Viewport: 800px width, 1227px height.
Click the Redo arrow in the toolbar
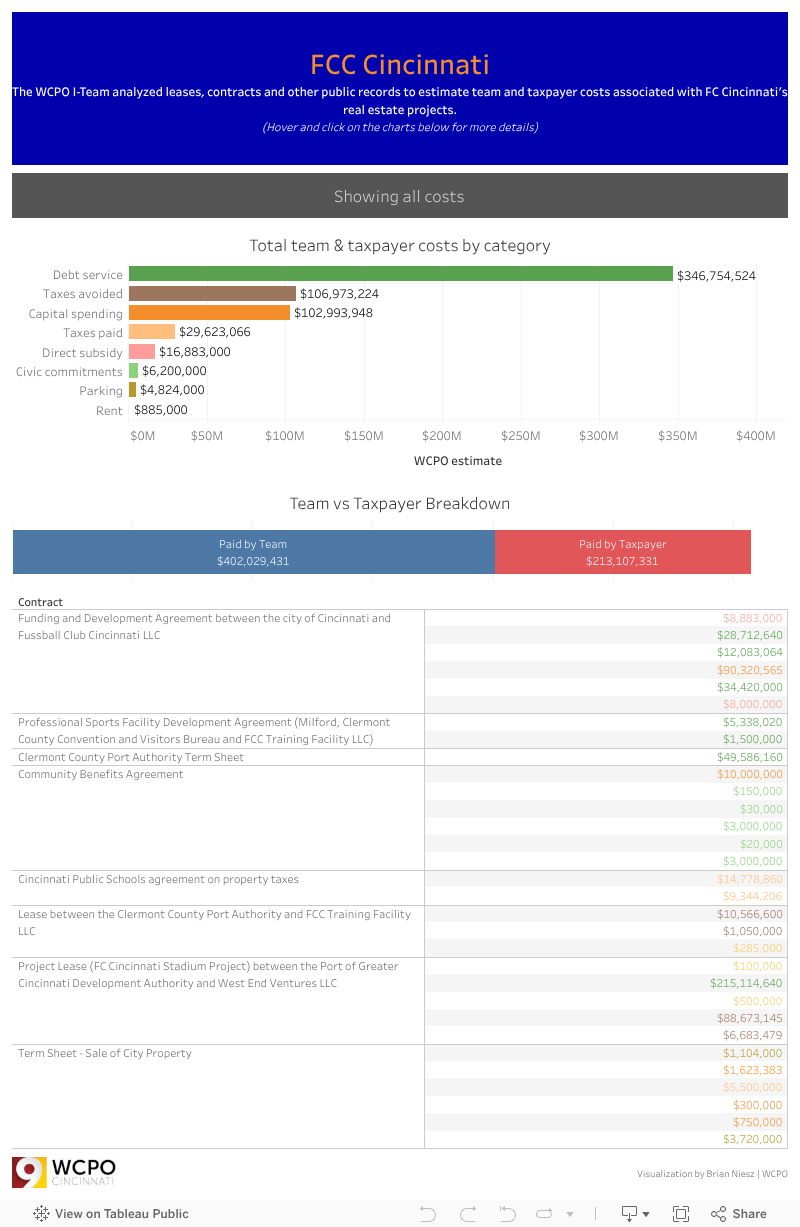click(467, 1213)
